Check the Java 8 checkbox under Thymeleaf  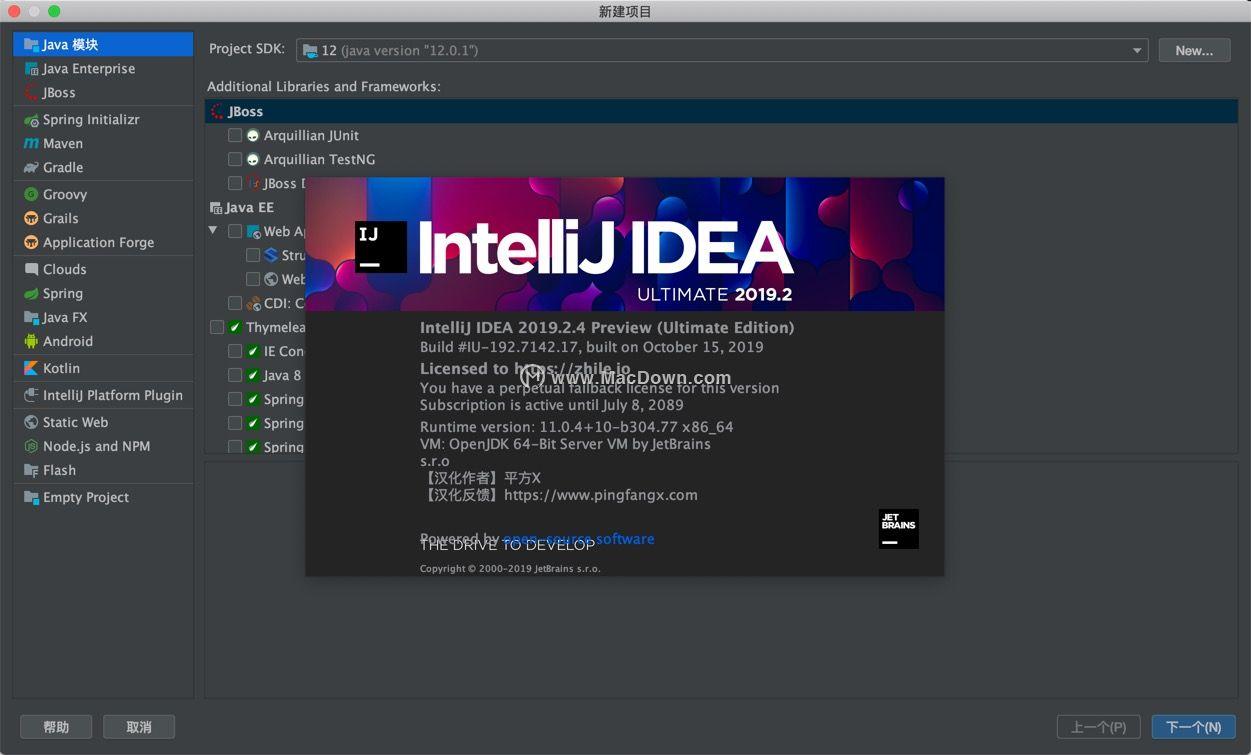pyautogui.click(x=235, y=375)
